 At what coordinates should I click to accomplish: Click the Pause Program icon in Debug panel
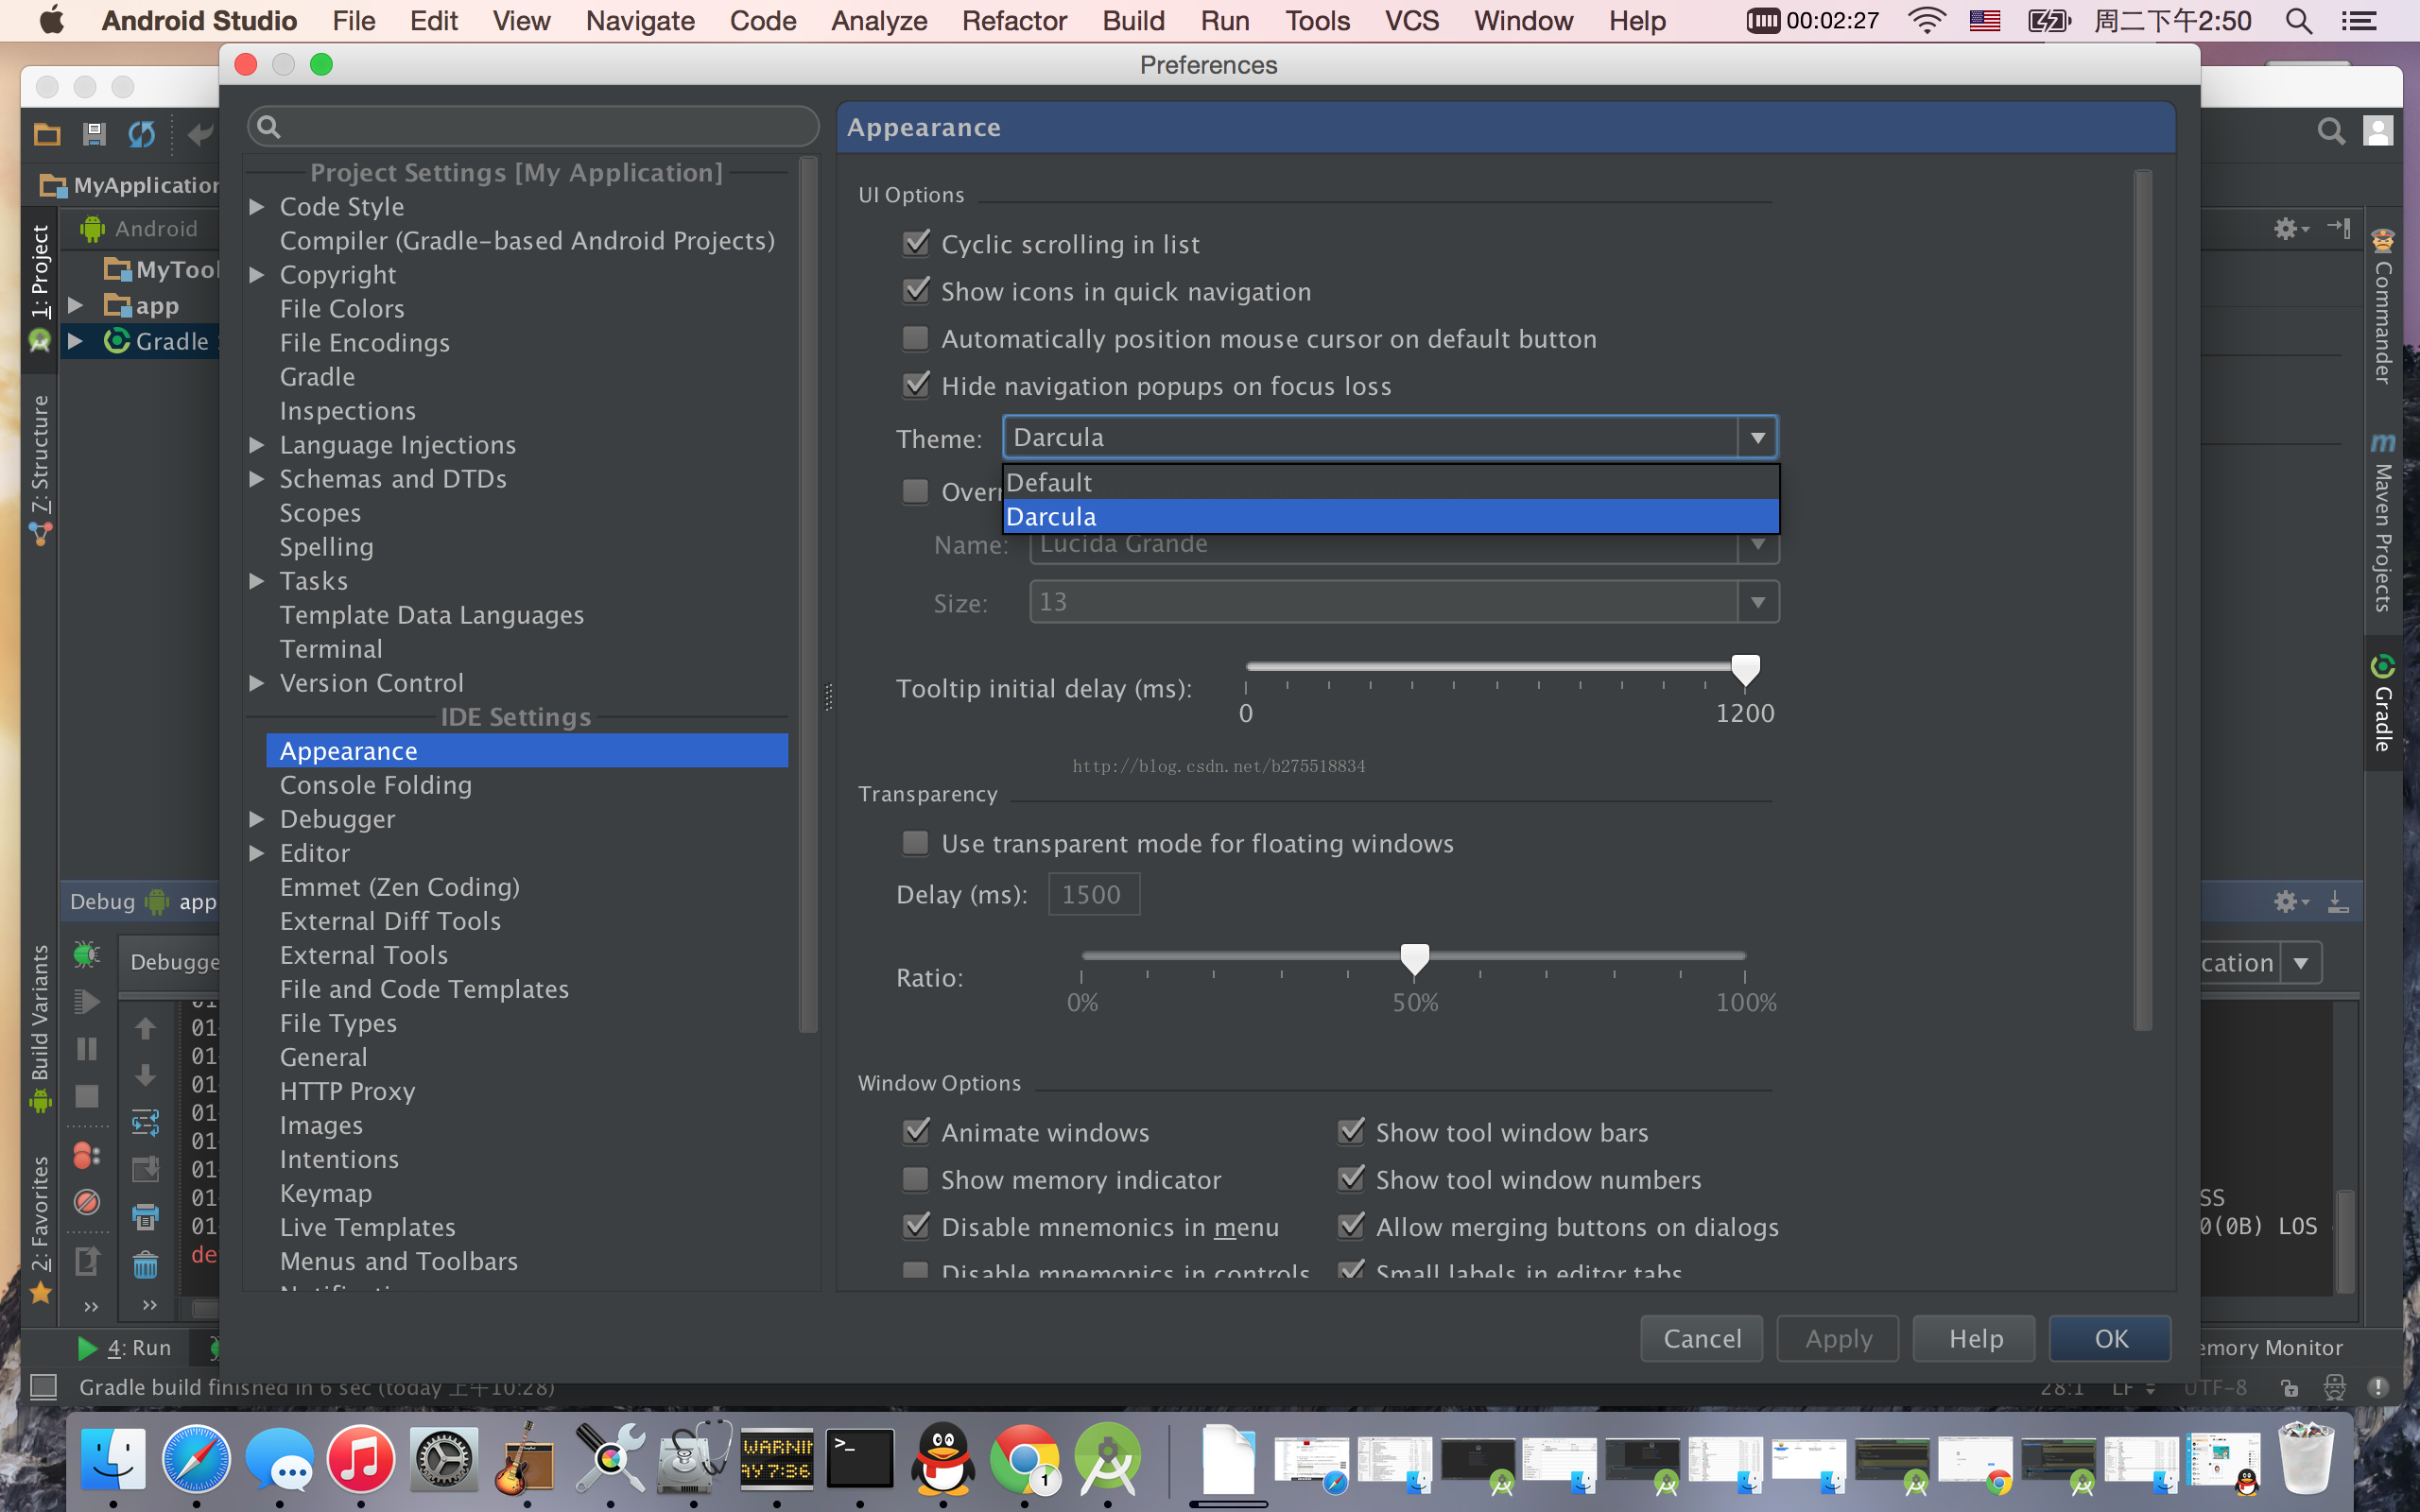(86, 1049)
